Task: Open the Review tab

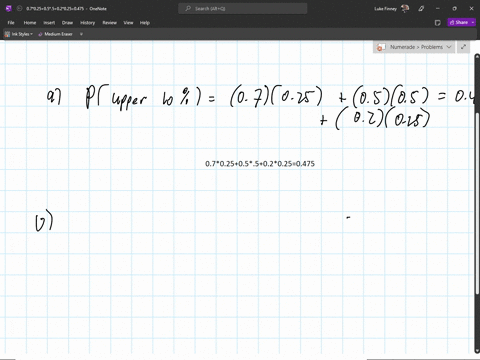Action: [x=110, y=23]
